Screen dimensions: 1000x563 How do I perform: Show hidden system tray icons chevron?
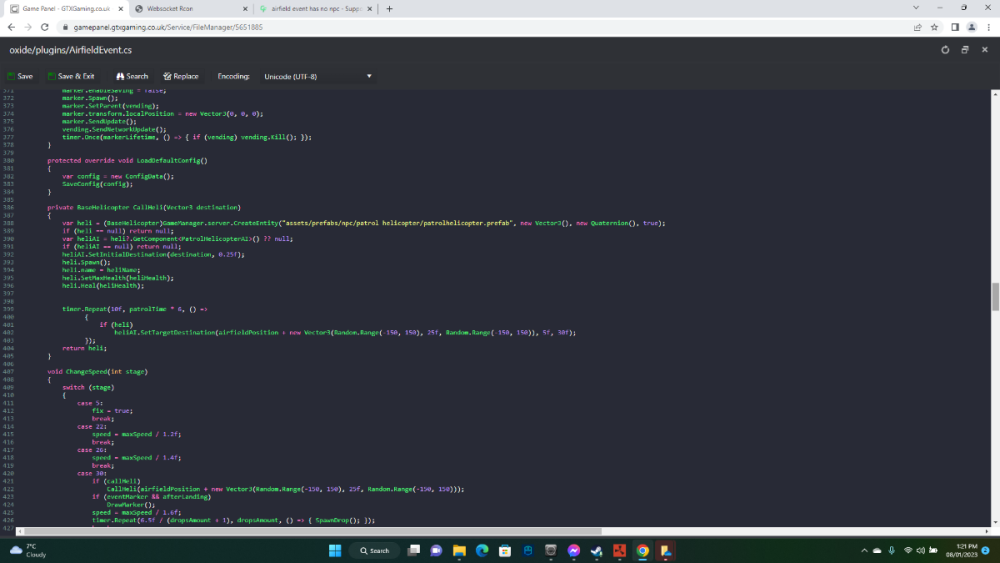864,550
